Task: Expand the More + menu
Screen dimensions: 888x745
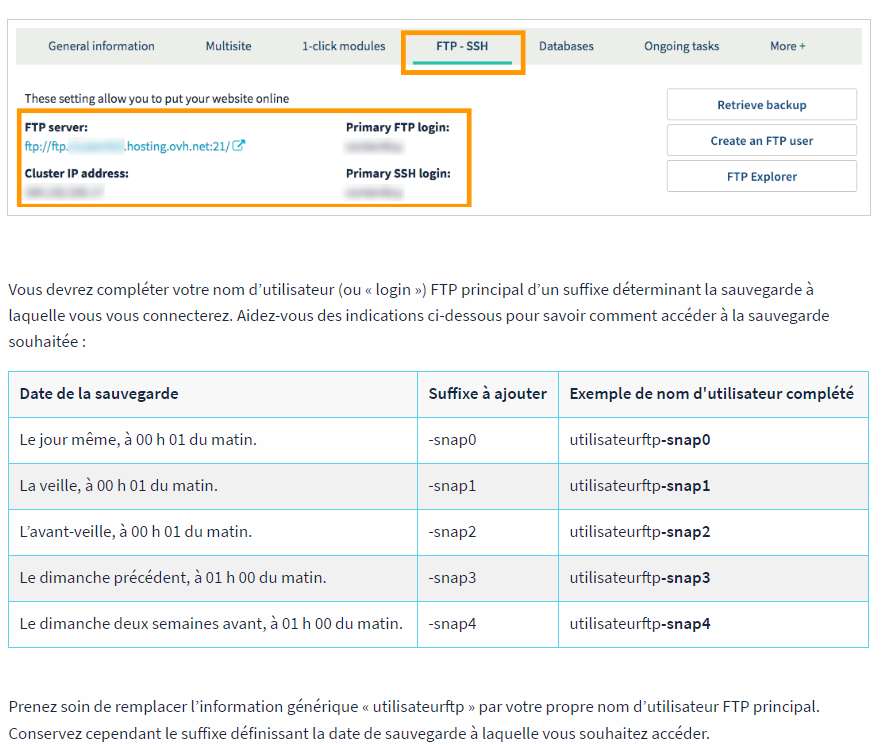Action: tap(787, 46)
